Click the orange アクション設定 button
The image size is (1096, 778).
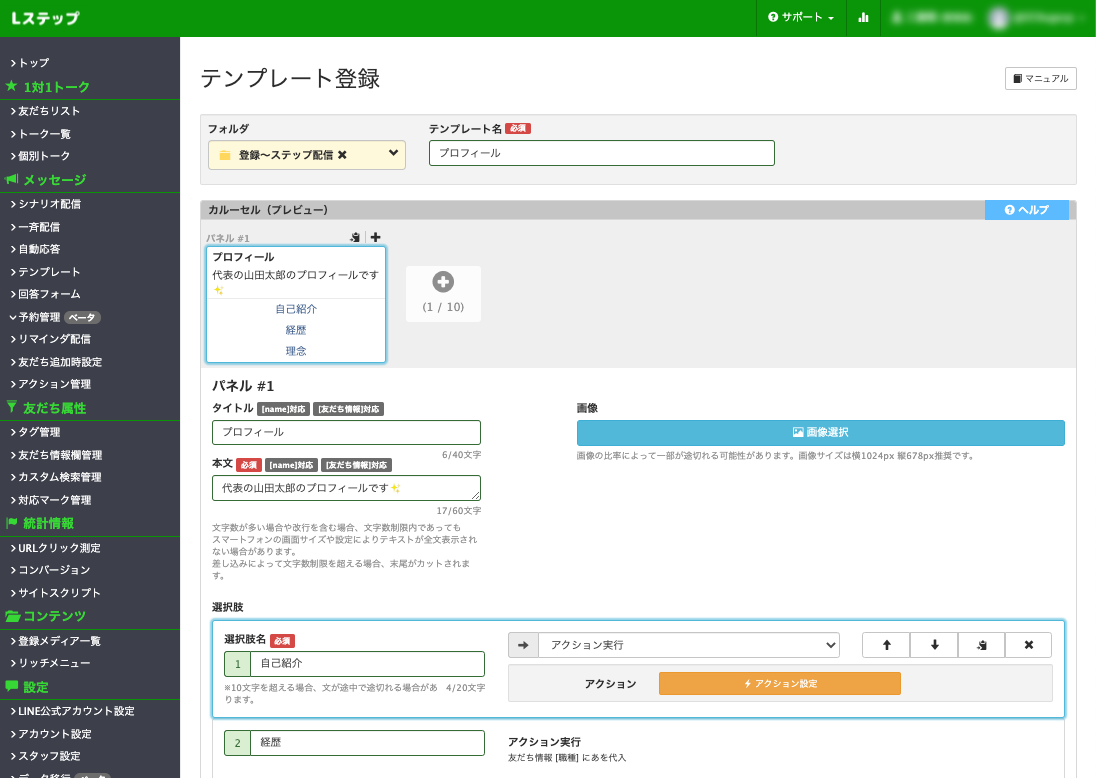pyautogui.click(x=779, y=683)
